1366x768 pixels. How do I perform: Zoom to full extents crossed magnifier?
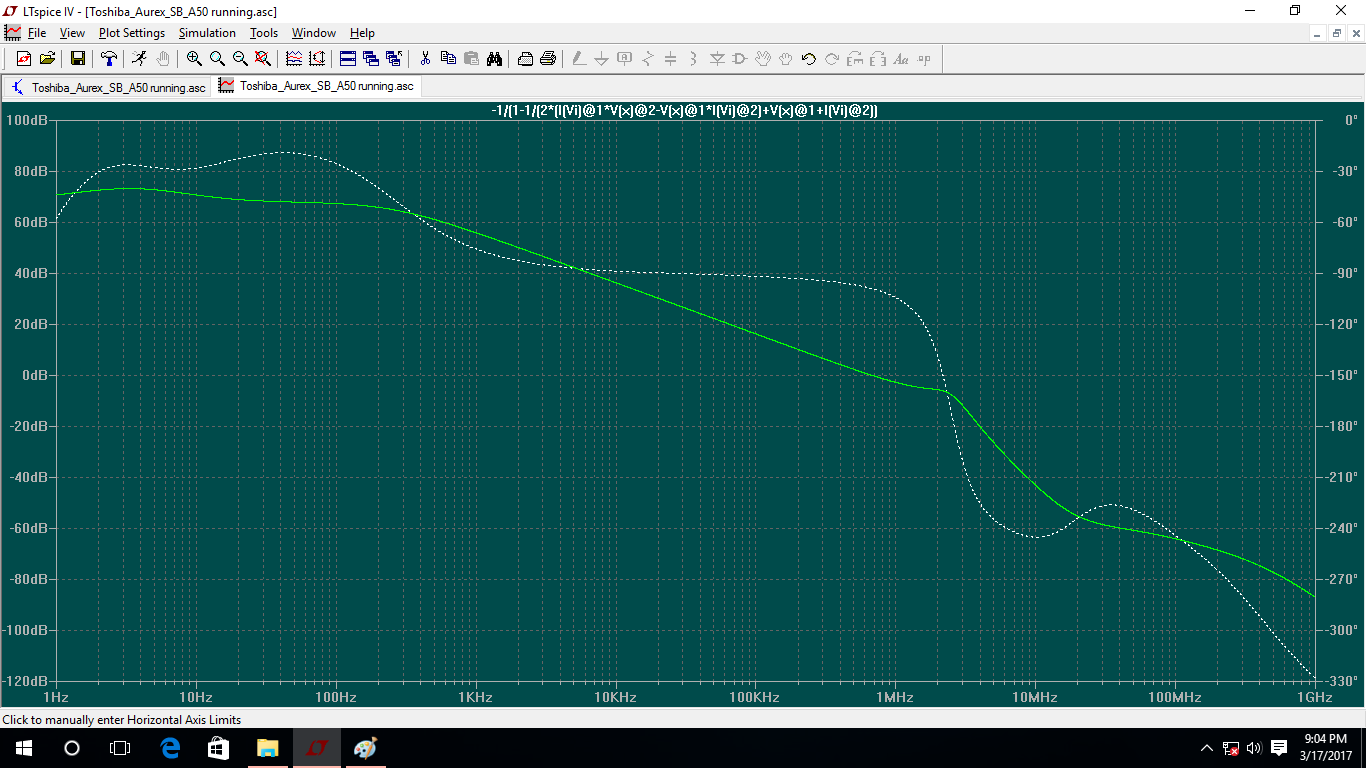pyautogui.click(x=263, y=59)
